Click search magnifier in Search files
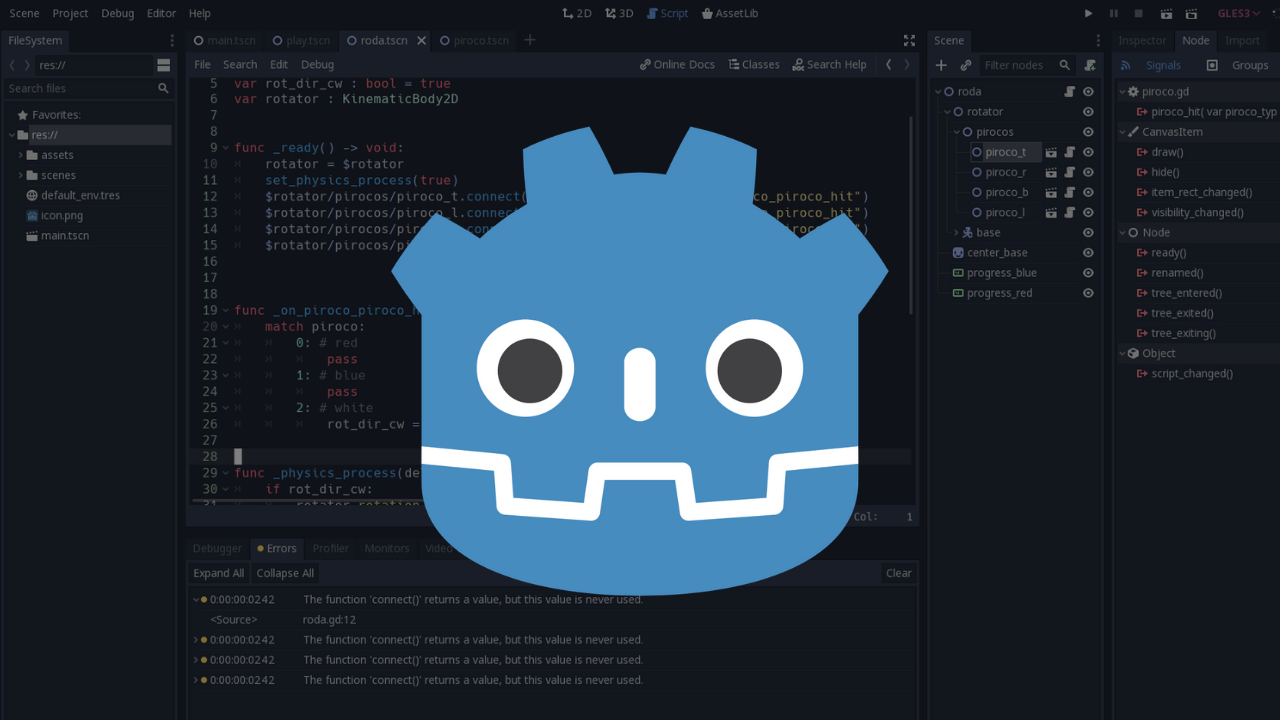The width and height of the screenshot is (1280, 720). 163,89
